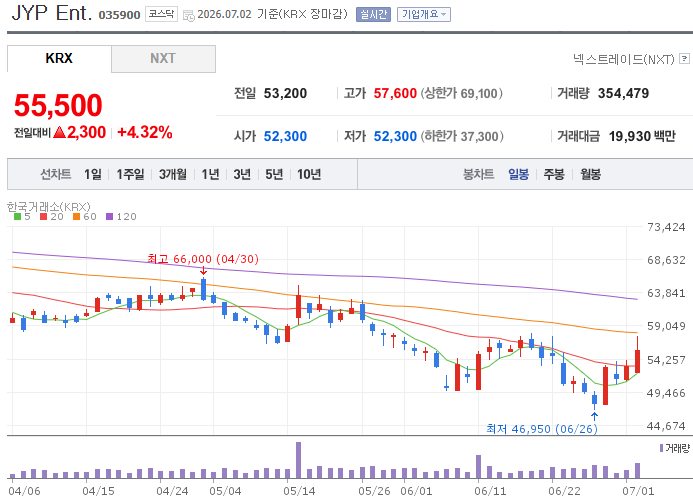Image resolution: width=693 pixels, height=499 pixels.
Task: Click the 거래량 volume legend label
Action: pos(677,448)
